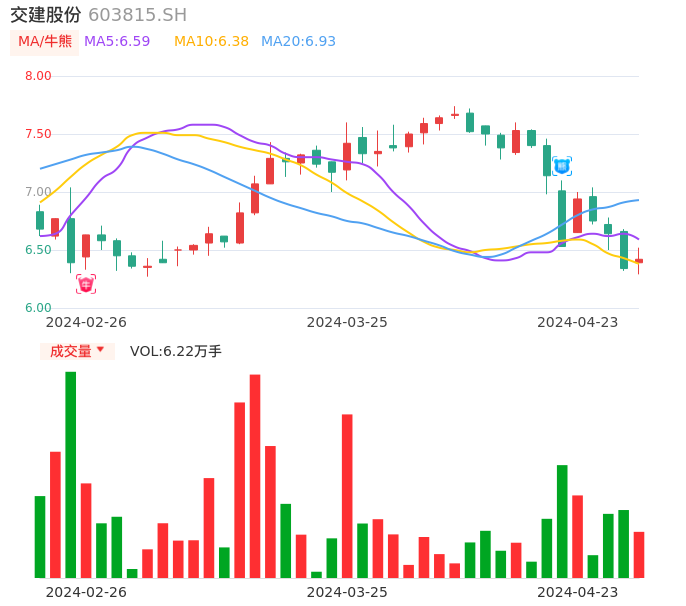
Task: Click the tallest green volume bar
Action: pyautogui.click(x=71, y=474)
